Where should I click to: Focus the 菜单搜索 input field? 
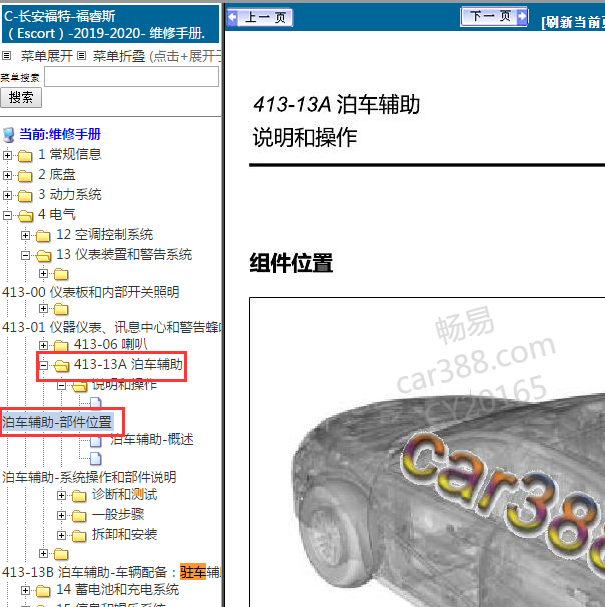coord(132,77)
